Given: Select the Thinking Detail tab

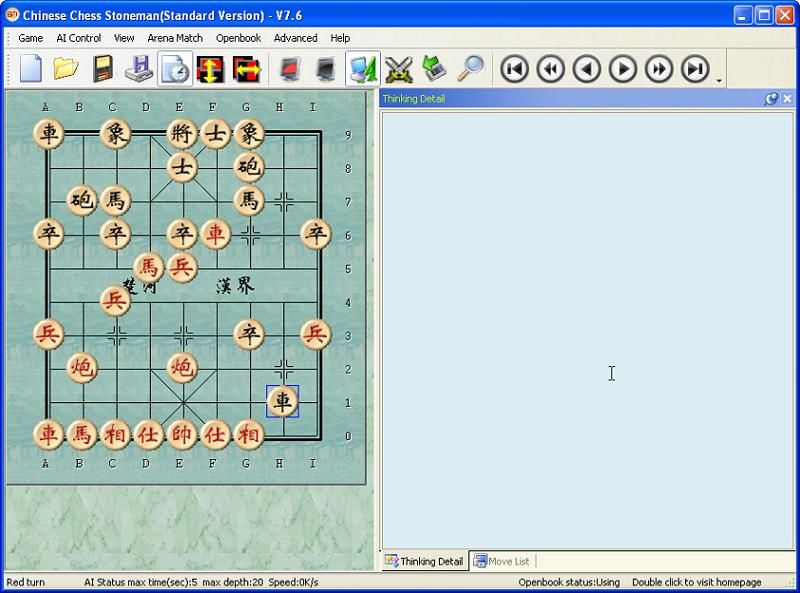Looking at the screenshot, I should tap(425, 561).
